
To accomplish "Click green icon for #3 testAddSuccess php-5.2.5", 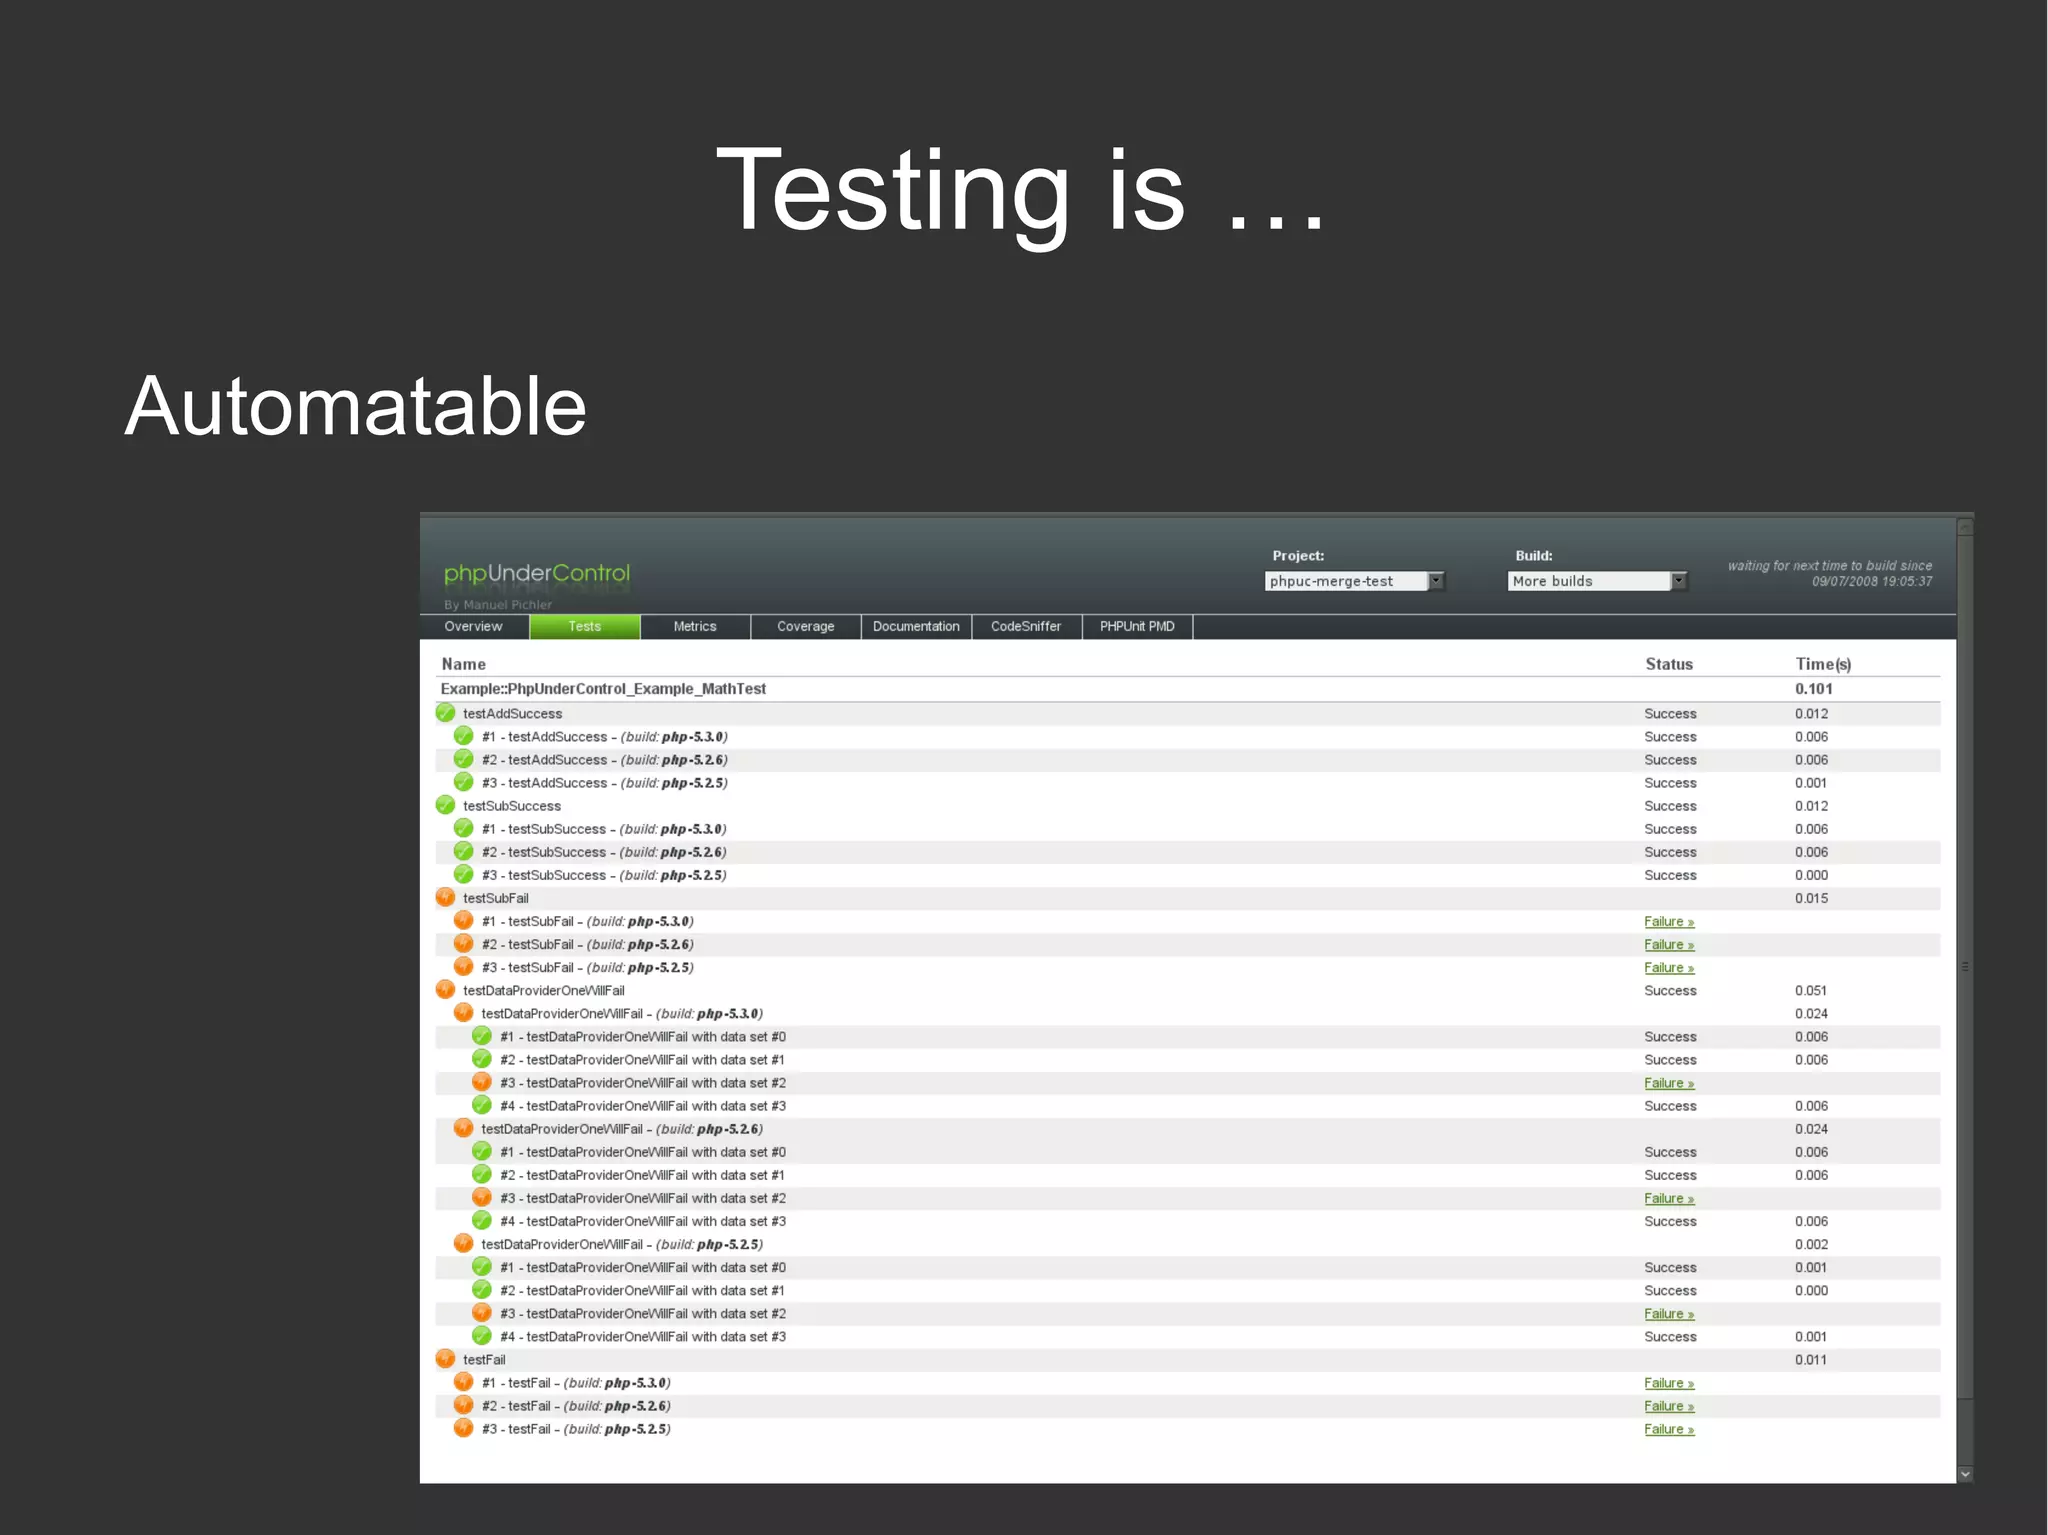I will pyautogui.click(x=464, y=782).
